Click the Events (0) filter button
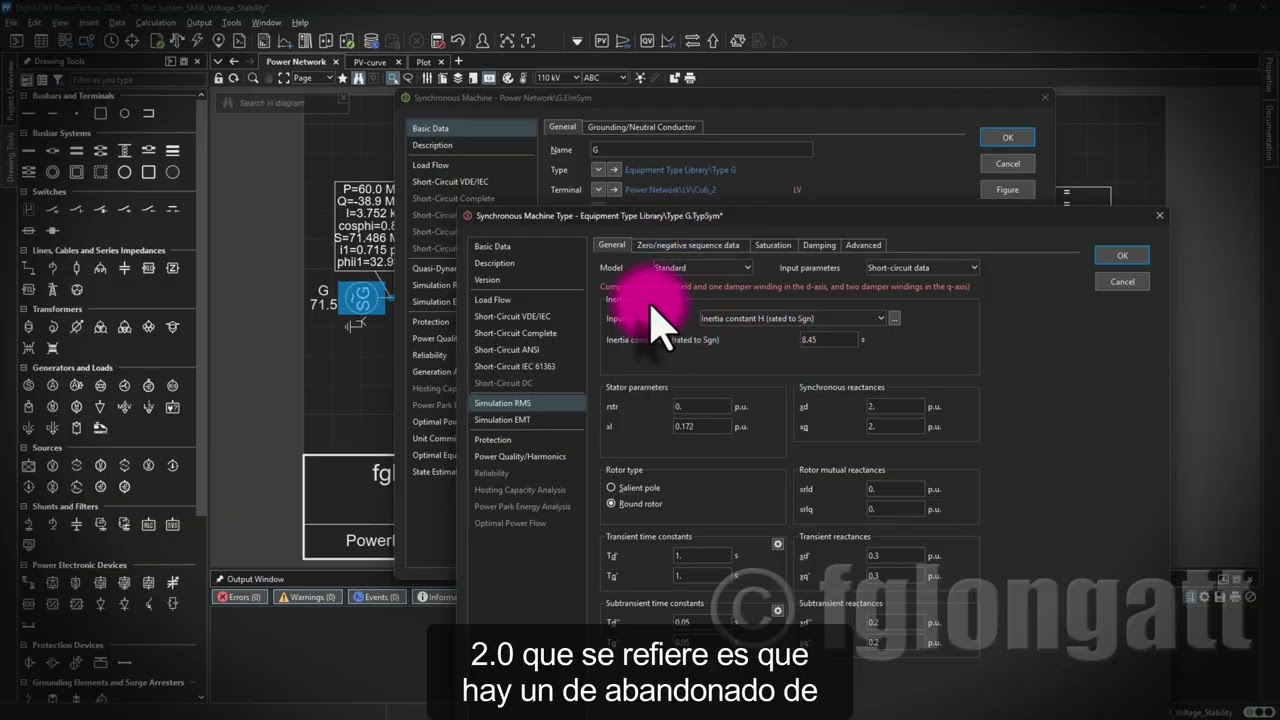1280x720 pixels. point(376,597)
